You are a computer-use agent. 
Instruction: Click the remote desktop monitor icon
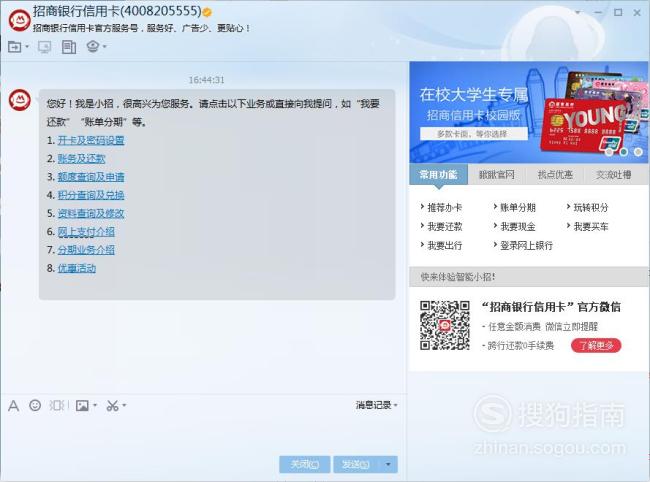point(44,47)
